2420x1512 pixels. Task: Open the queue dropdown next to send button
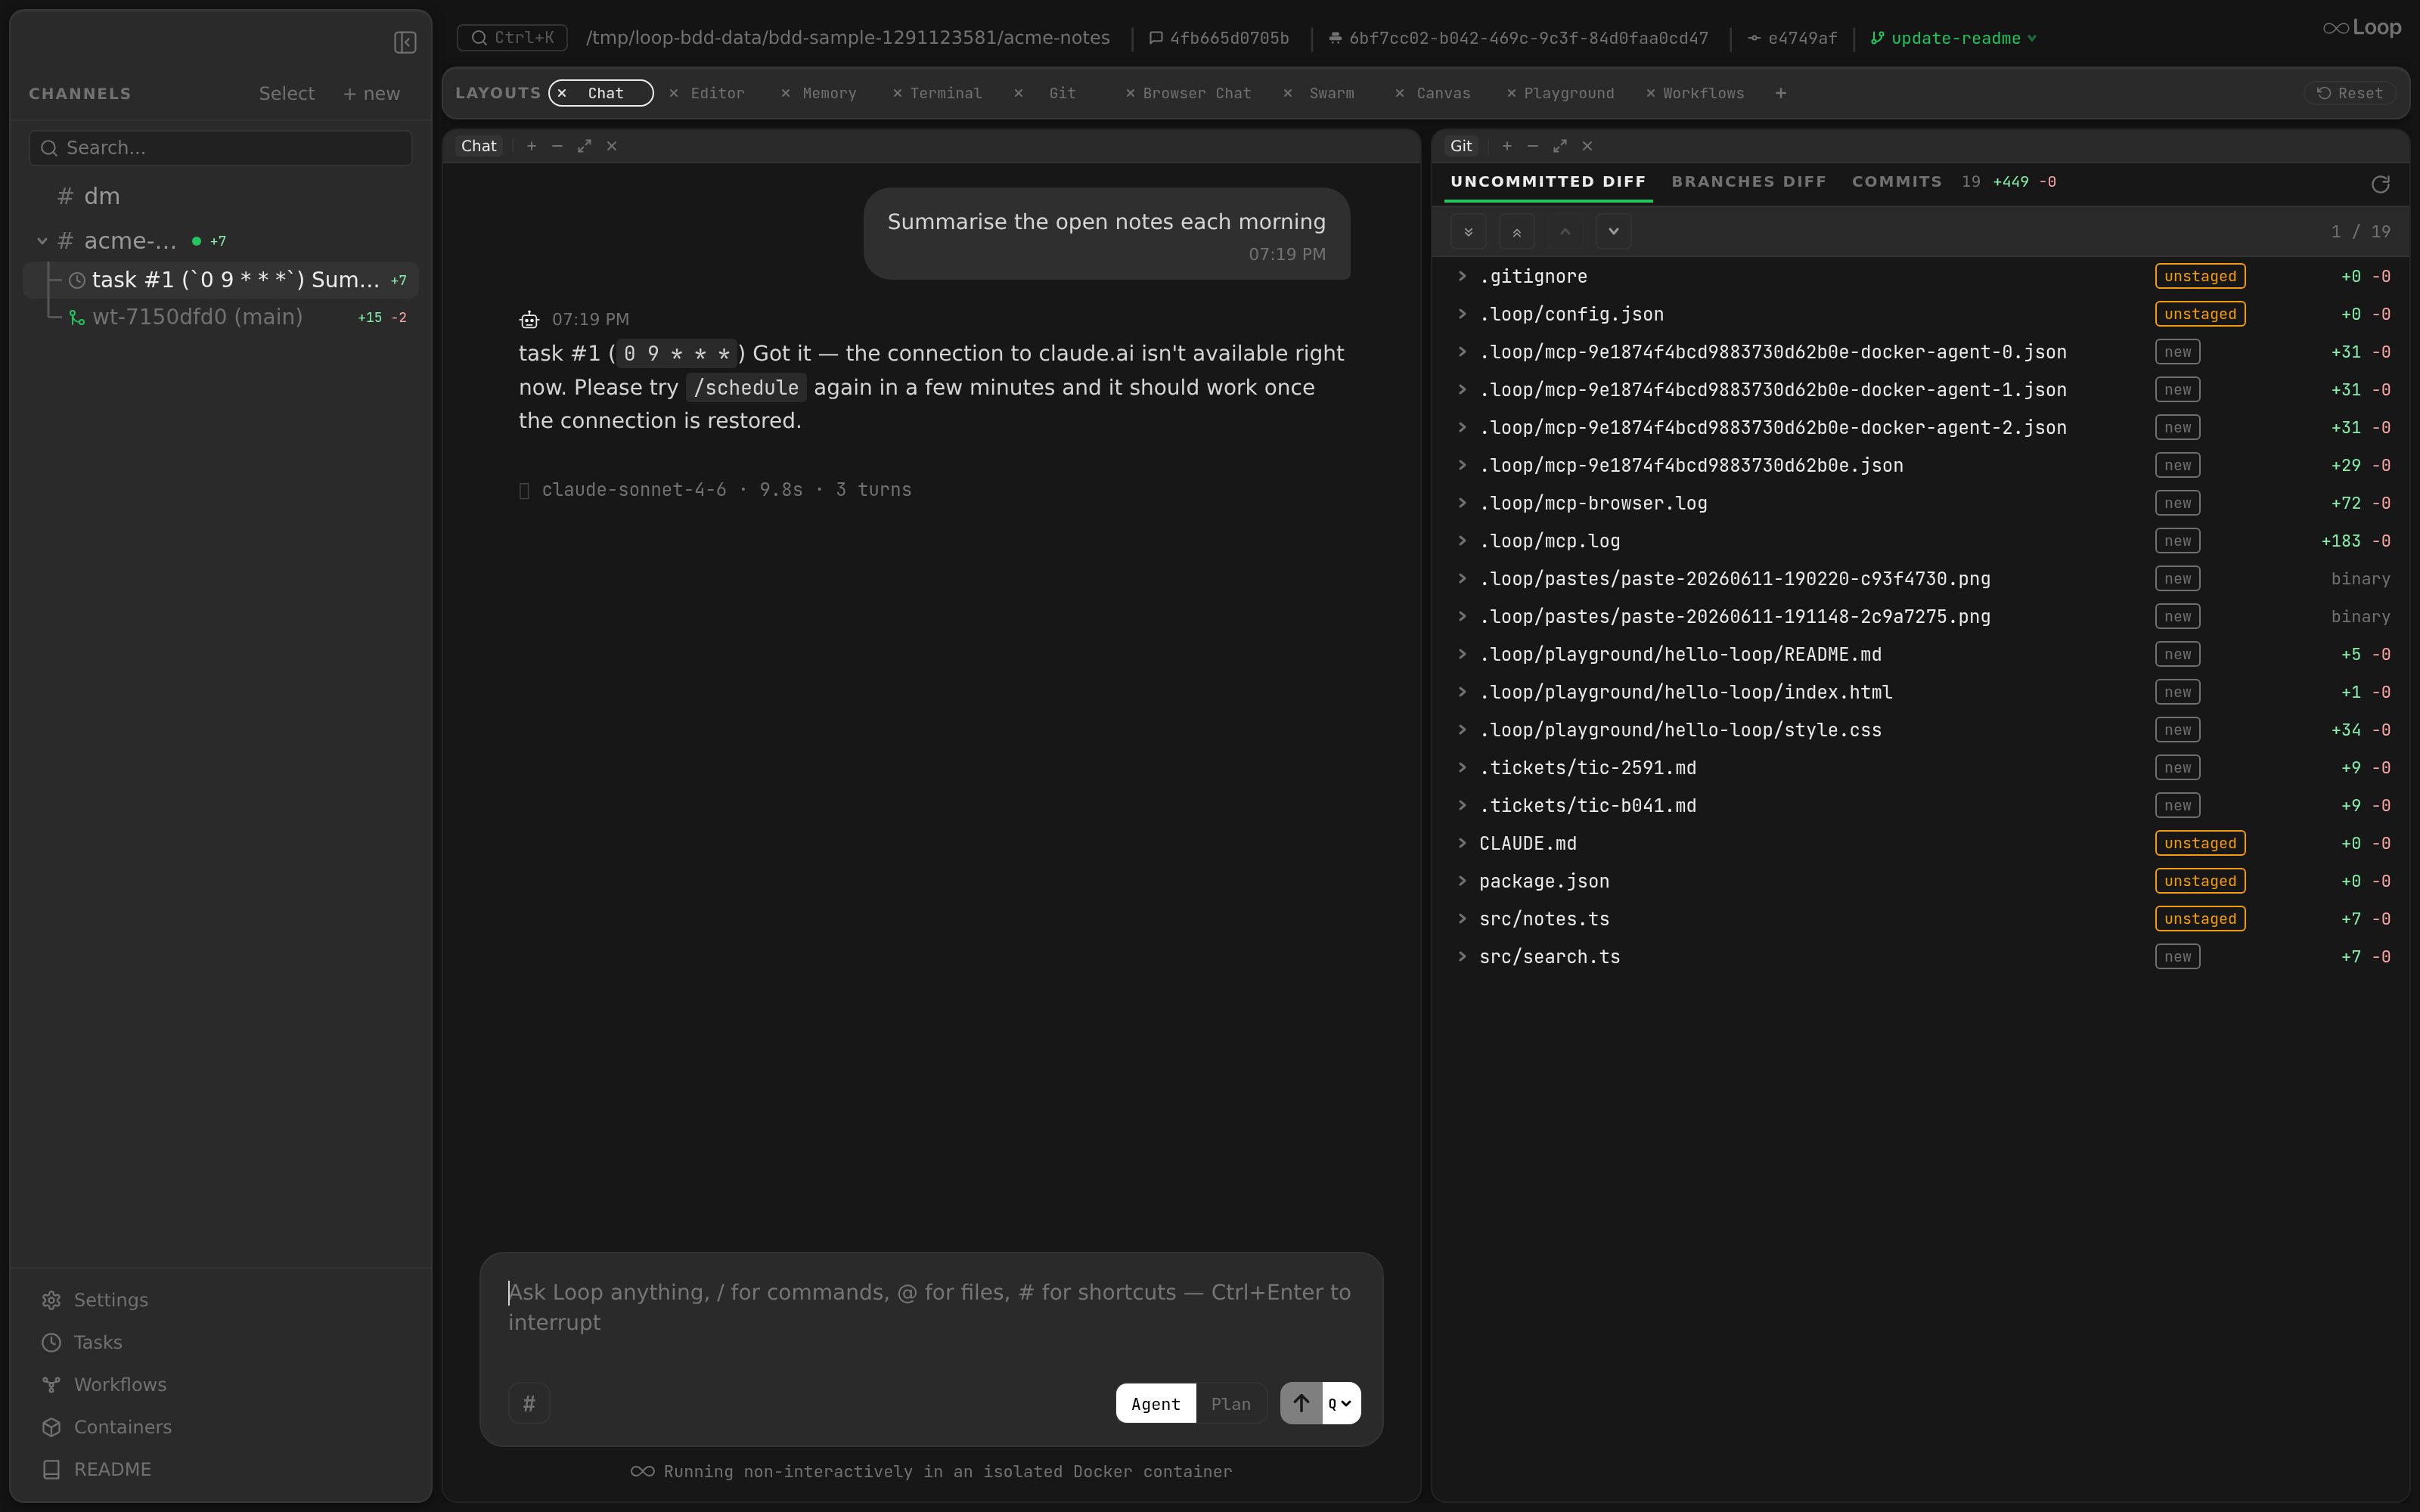pyautogui.click(x=1341, y=1403)
